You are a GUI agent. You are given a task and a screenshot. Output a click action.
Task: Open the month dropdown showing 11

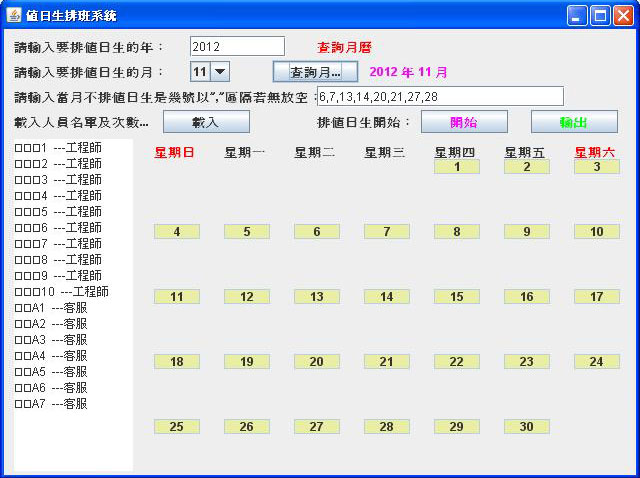coord(220,72)
